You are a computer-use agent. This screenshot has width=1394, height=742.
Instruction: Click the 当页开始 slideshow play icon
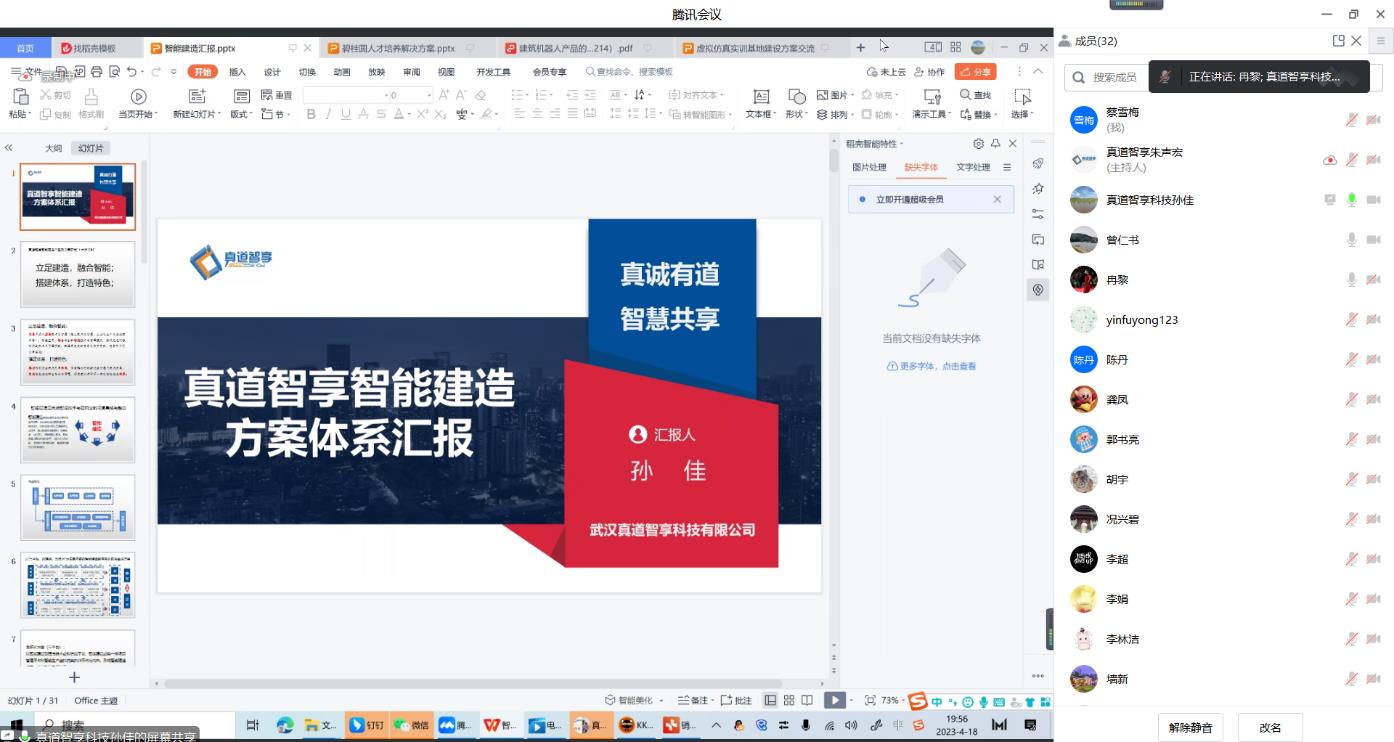click(x=138, y=96)
